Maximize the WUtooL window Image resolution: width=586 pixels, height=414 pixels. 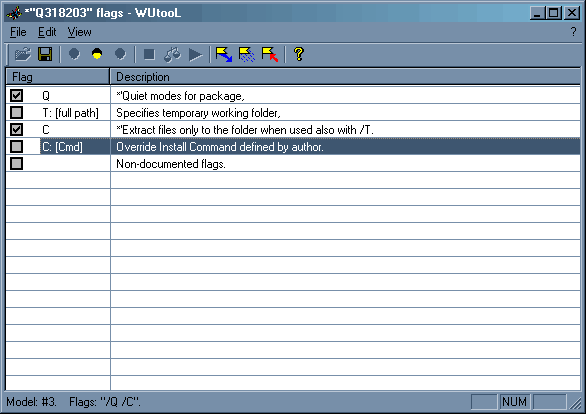pyautogui.click(x=553, y=13)
